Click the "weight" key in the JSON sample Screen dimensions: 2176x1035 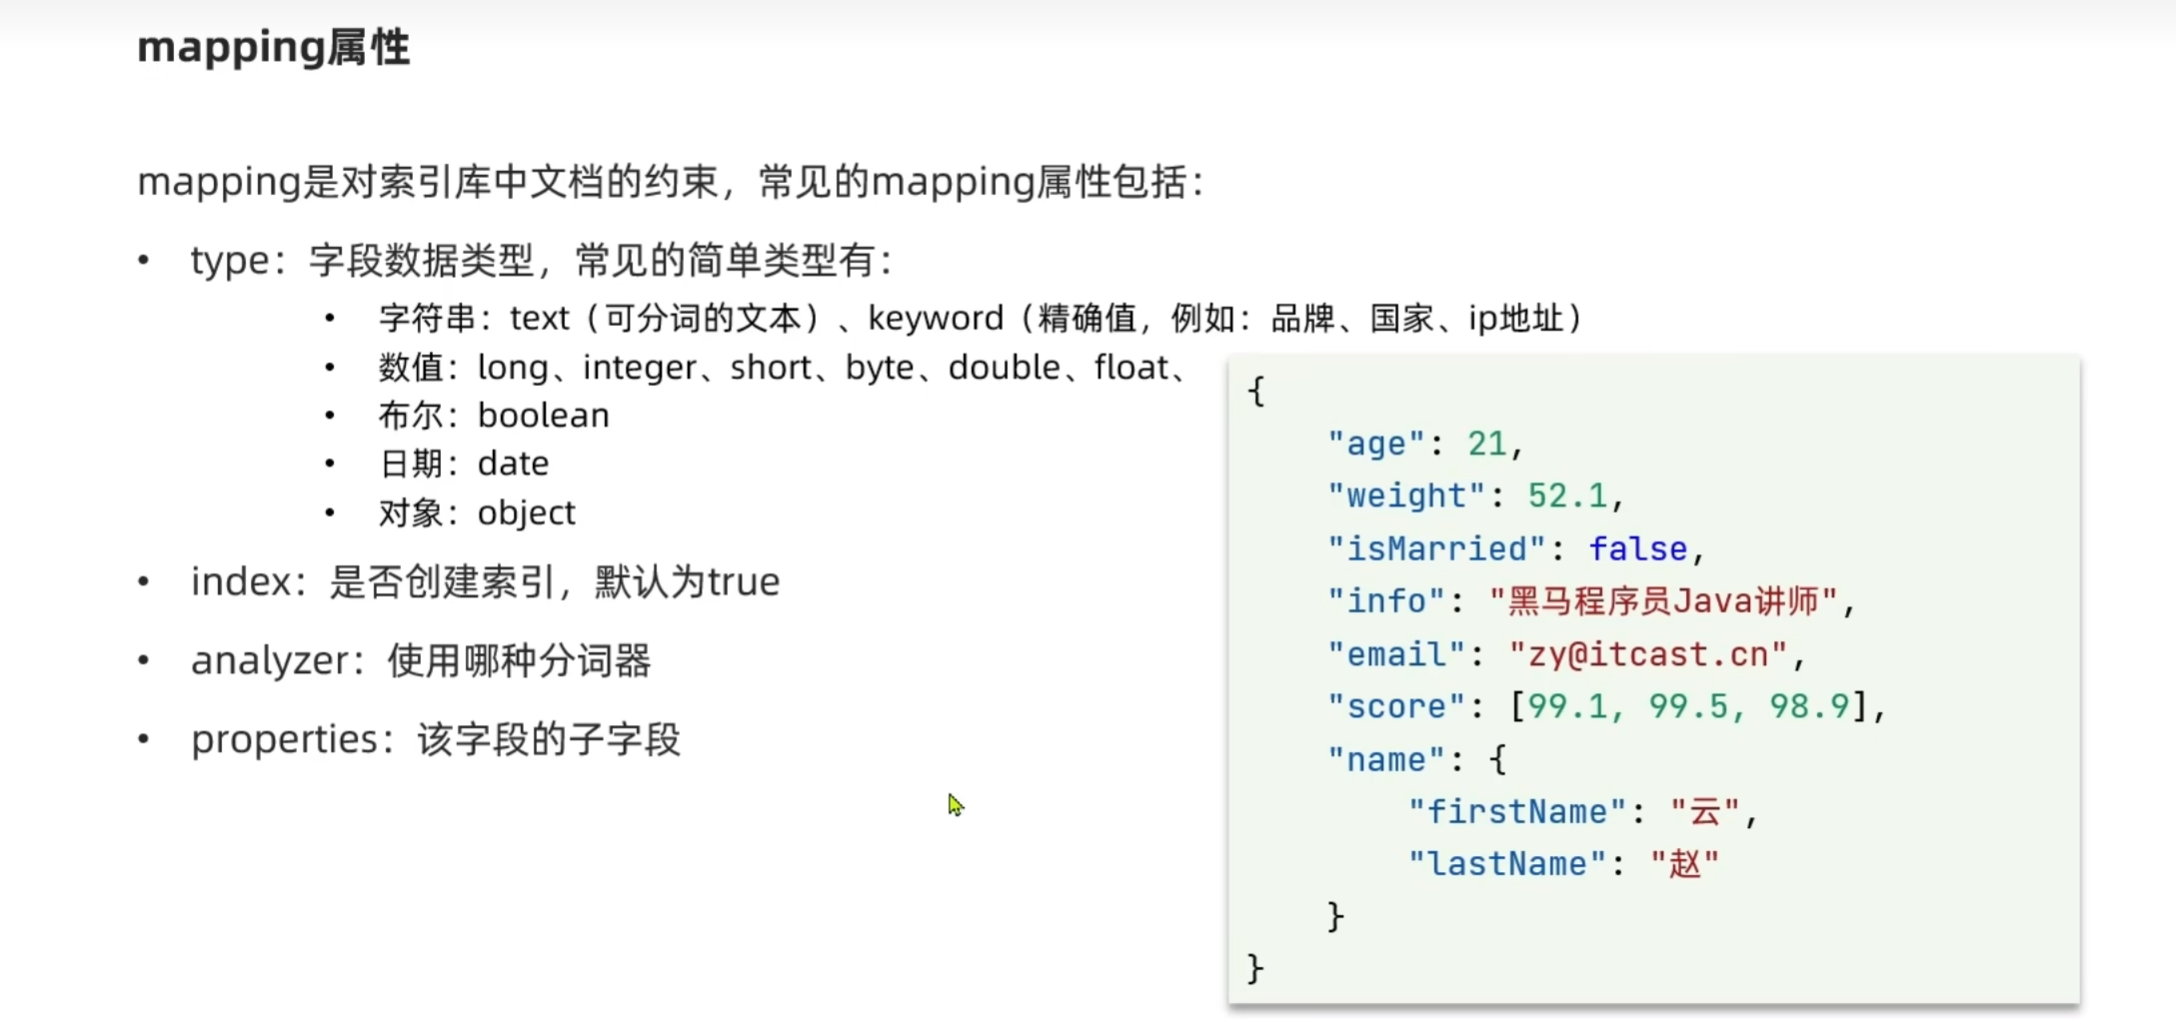[1407, 495]
